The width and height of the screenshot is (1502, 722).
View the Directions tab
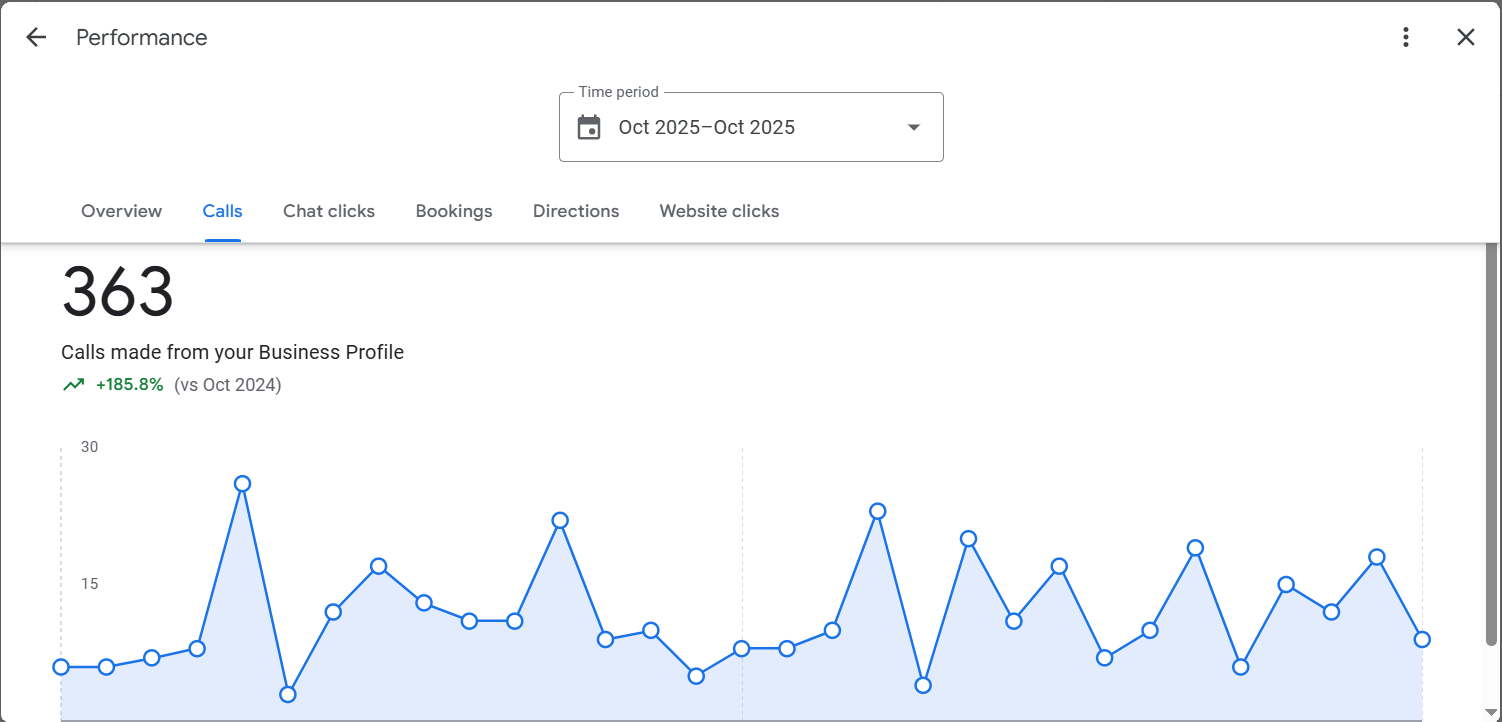pos(576,211)
